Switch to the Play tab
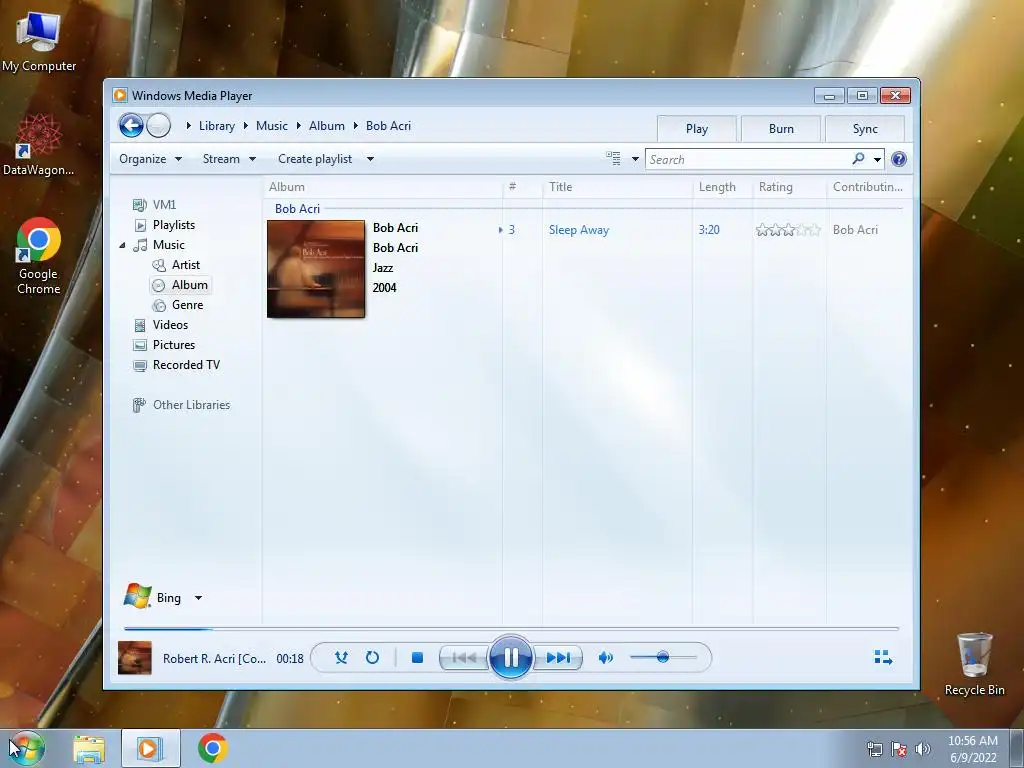The height and width of the screenshot is (768, 1024). (x=697, y=129)
